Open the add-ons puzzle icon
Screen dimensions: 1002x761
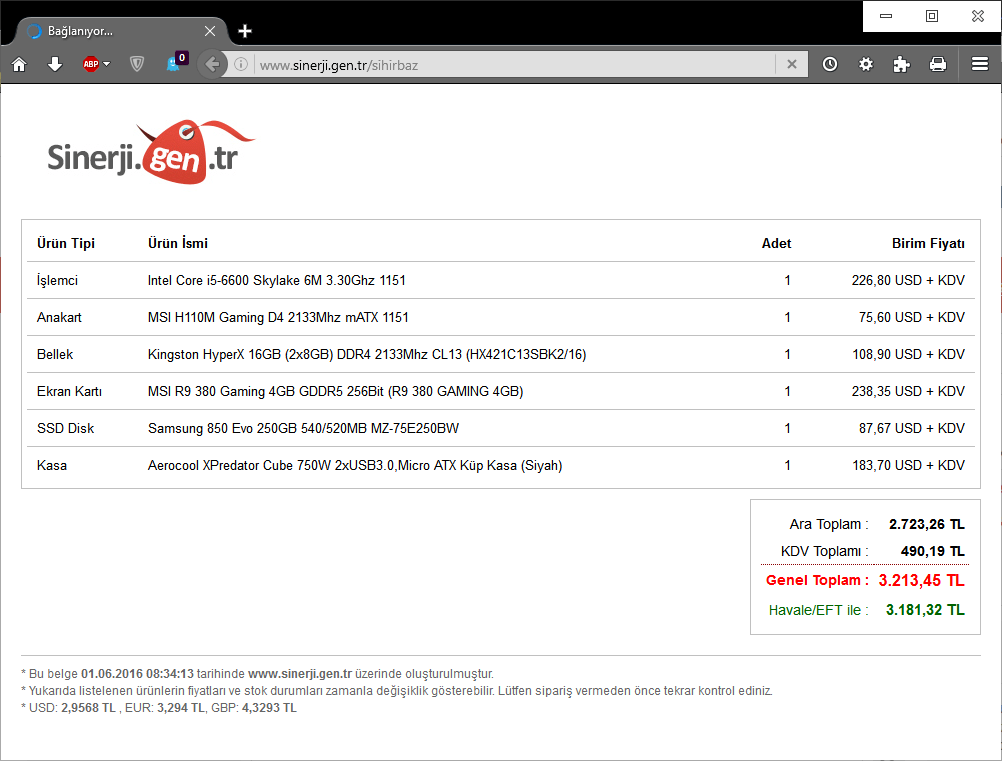click(902, 64)
